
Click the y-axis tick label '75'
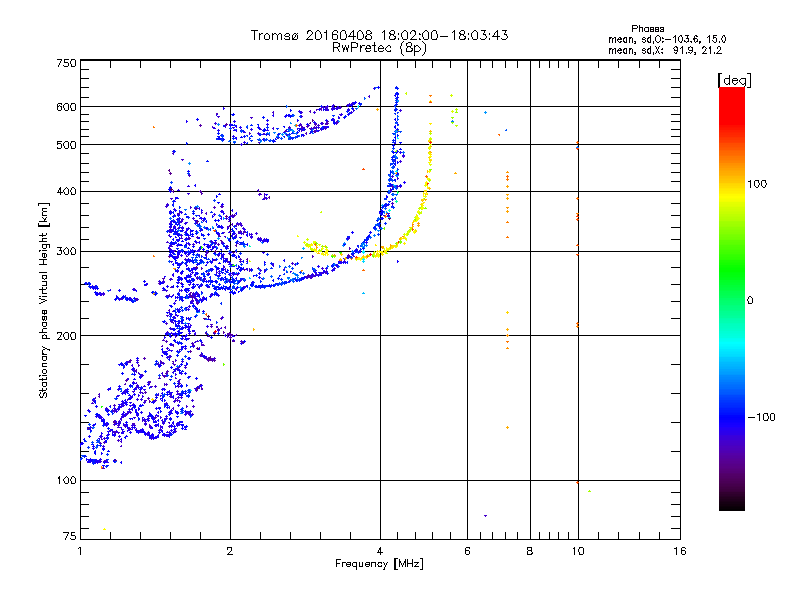pos(70,536)
